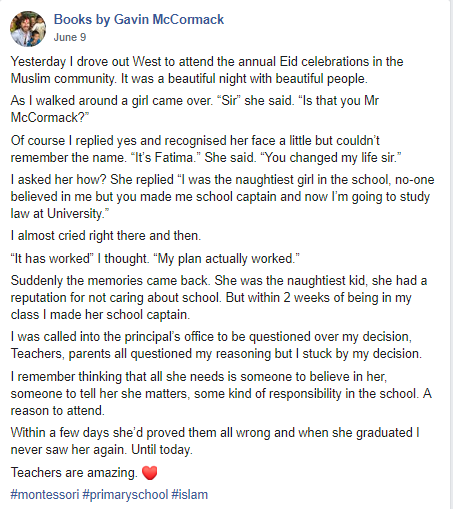Click the paragraph beginning 'Of course I replied yes'

pos(206,149)
